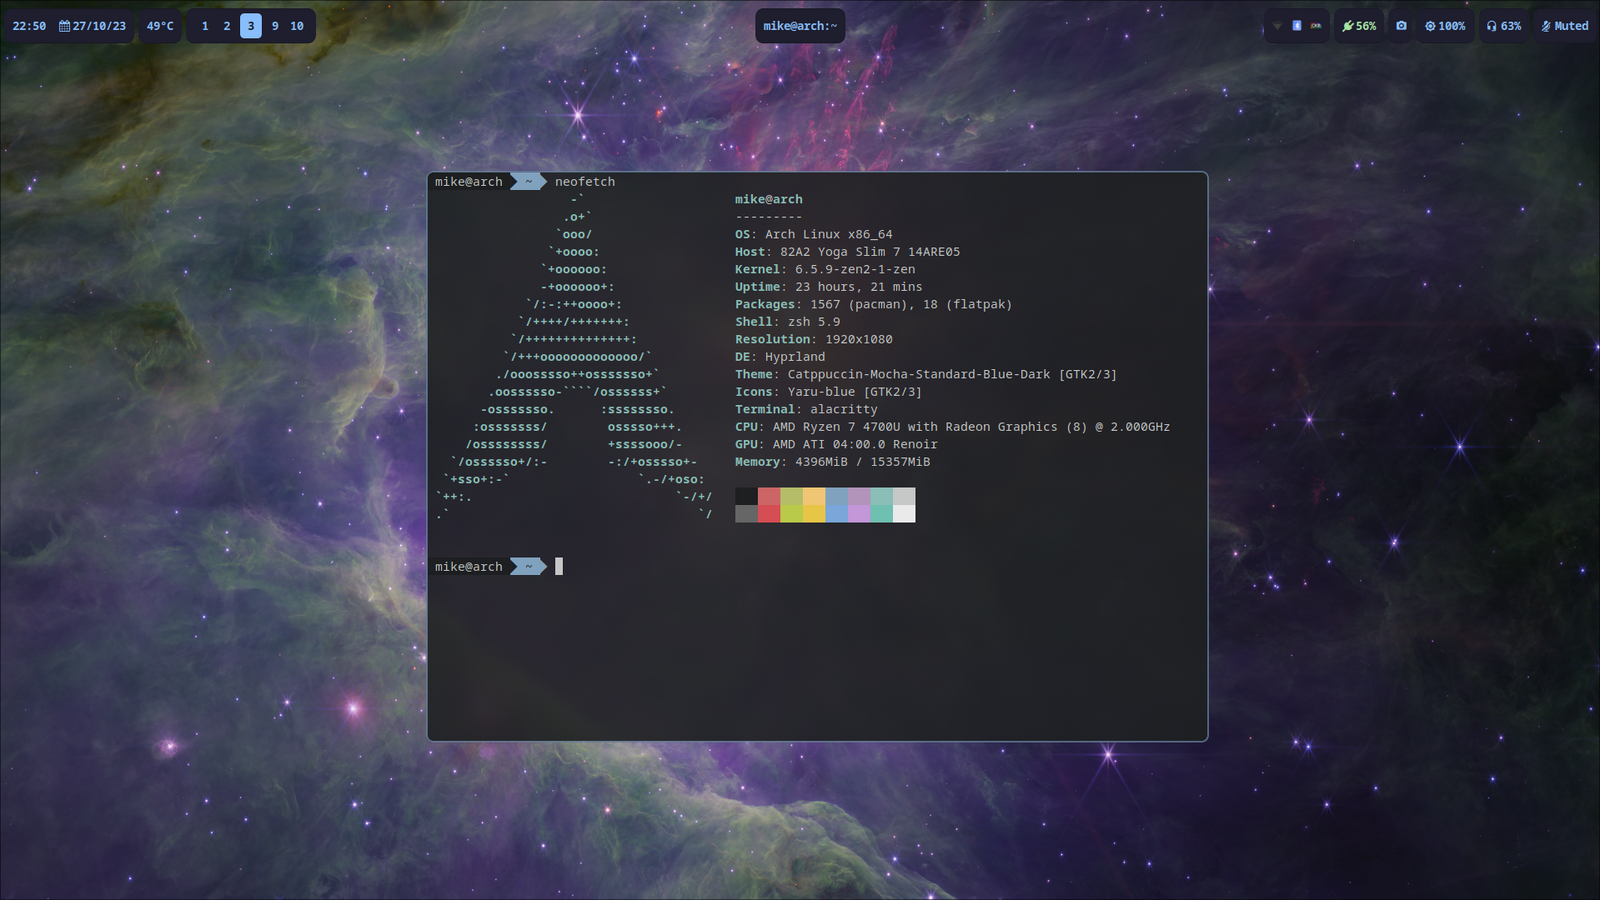The image size is (1600, 900).
Task: Click 'Theme: Catppuccin-Mocha' line
Action: point(926,374)
